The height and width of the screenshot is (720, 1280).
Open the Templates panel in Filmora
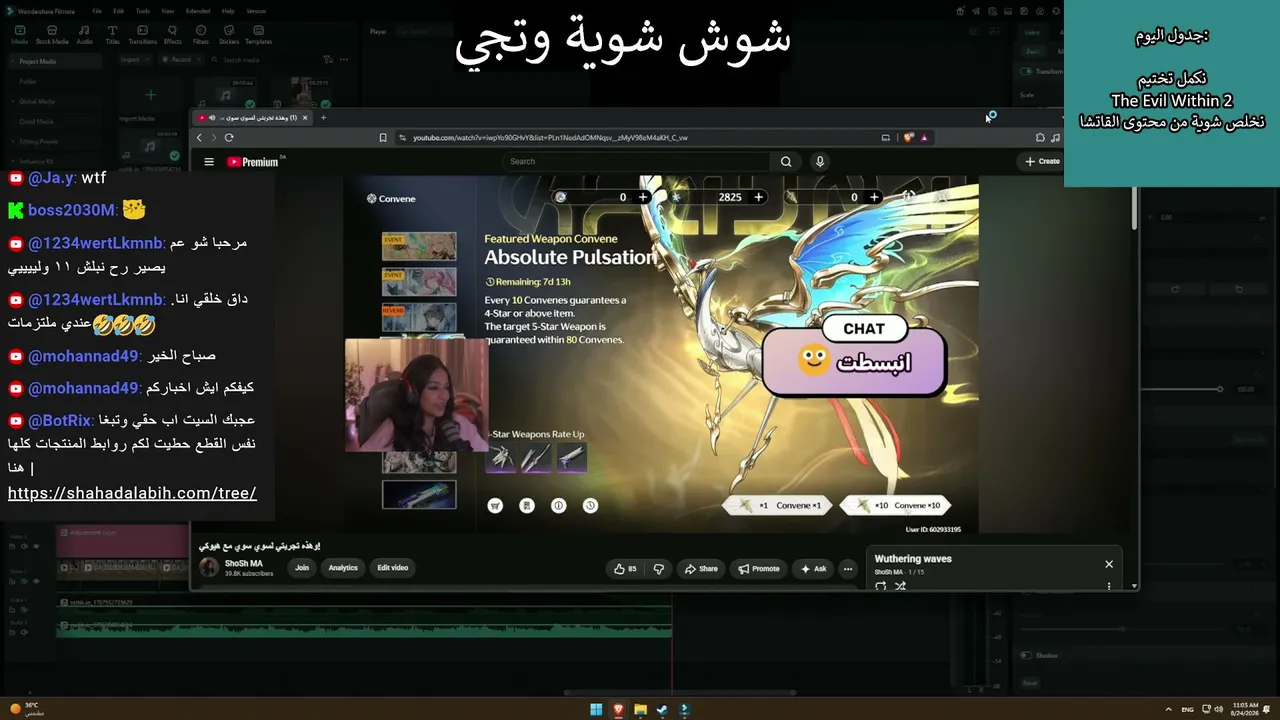[x=258, y=35]
